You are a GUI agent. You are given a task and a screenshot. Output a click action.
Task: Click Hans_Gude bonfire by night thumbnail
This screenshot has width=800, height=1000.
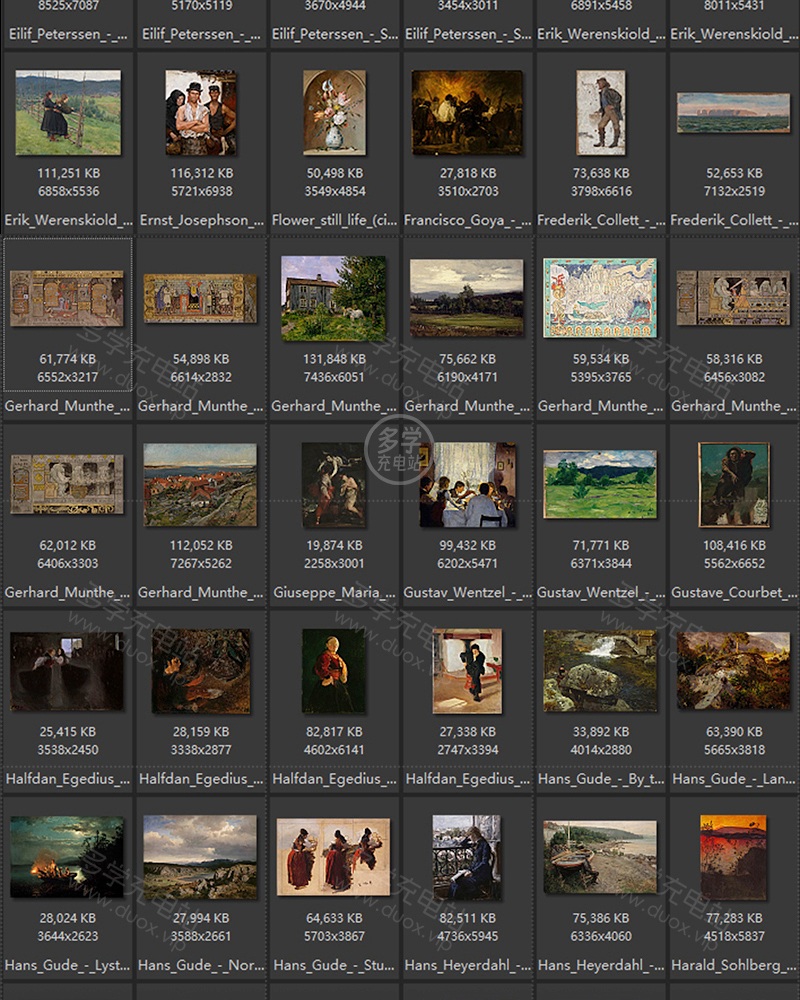point(68,857)
